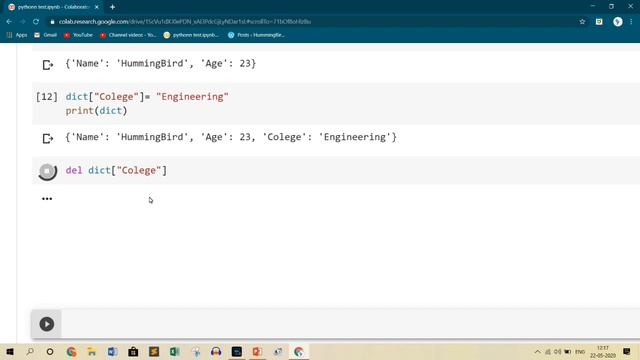Bookmark this page with the star icon

coord(582,22)
